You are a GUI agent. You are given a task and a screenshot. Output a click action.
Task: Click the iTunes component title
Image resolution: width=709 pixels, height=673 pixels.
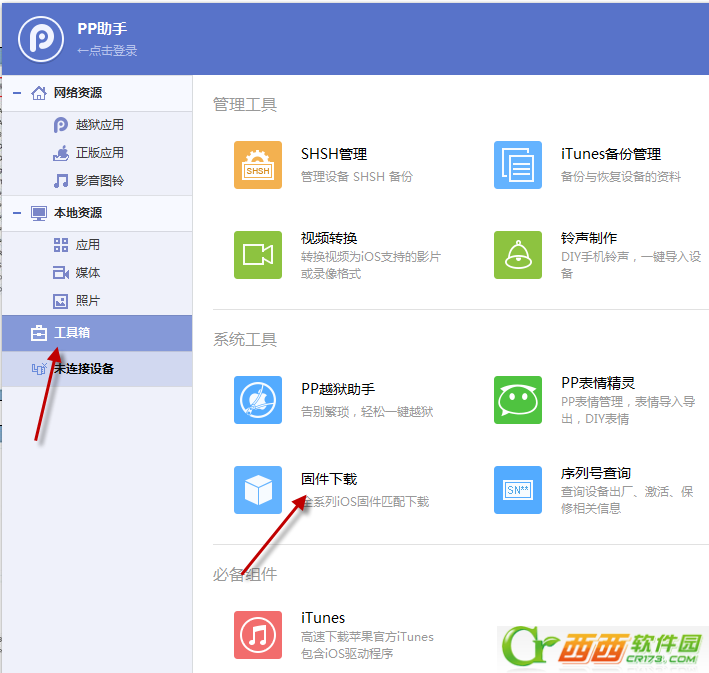(x=323, y=618)
